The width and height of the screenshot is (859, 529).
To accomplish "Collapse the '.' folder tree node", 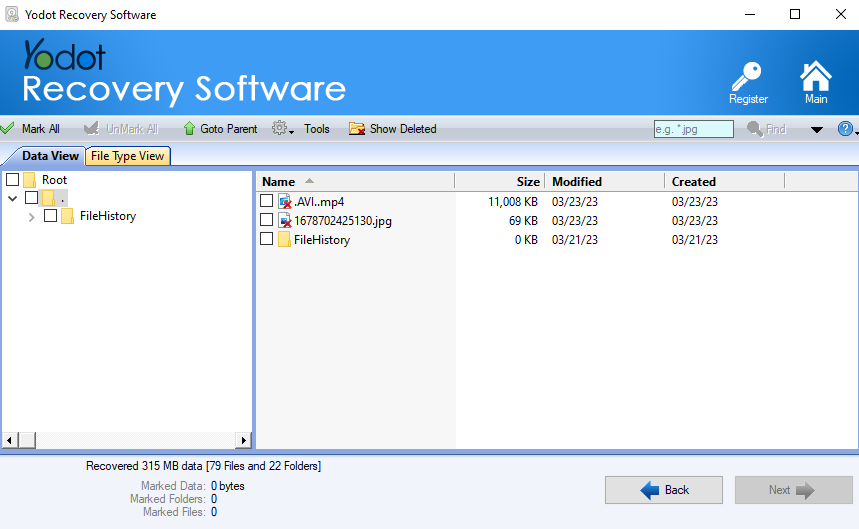I will (13, 198).
